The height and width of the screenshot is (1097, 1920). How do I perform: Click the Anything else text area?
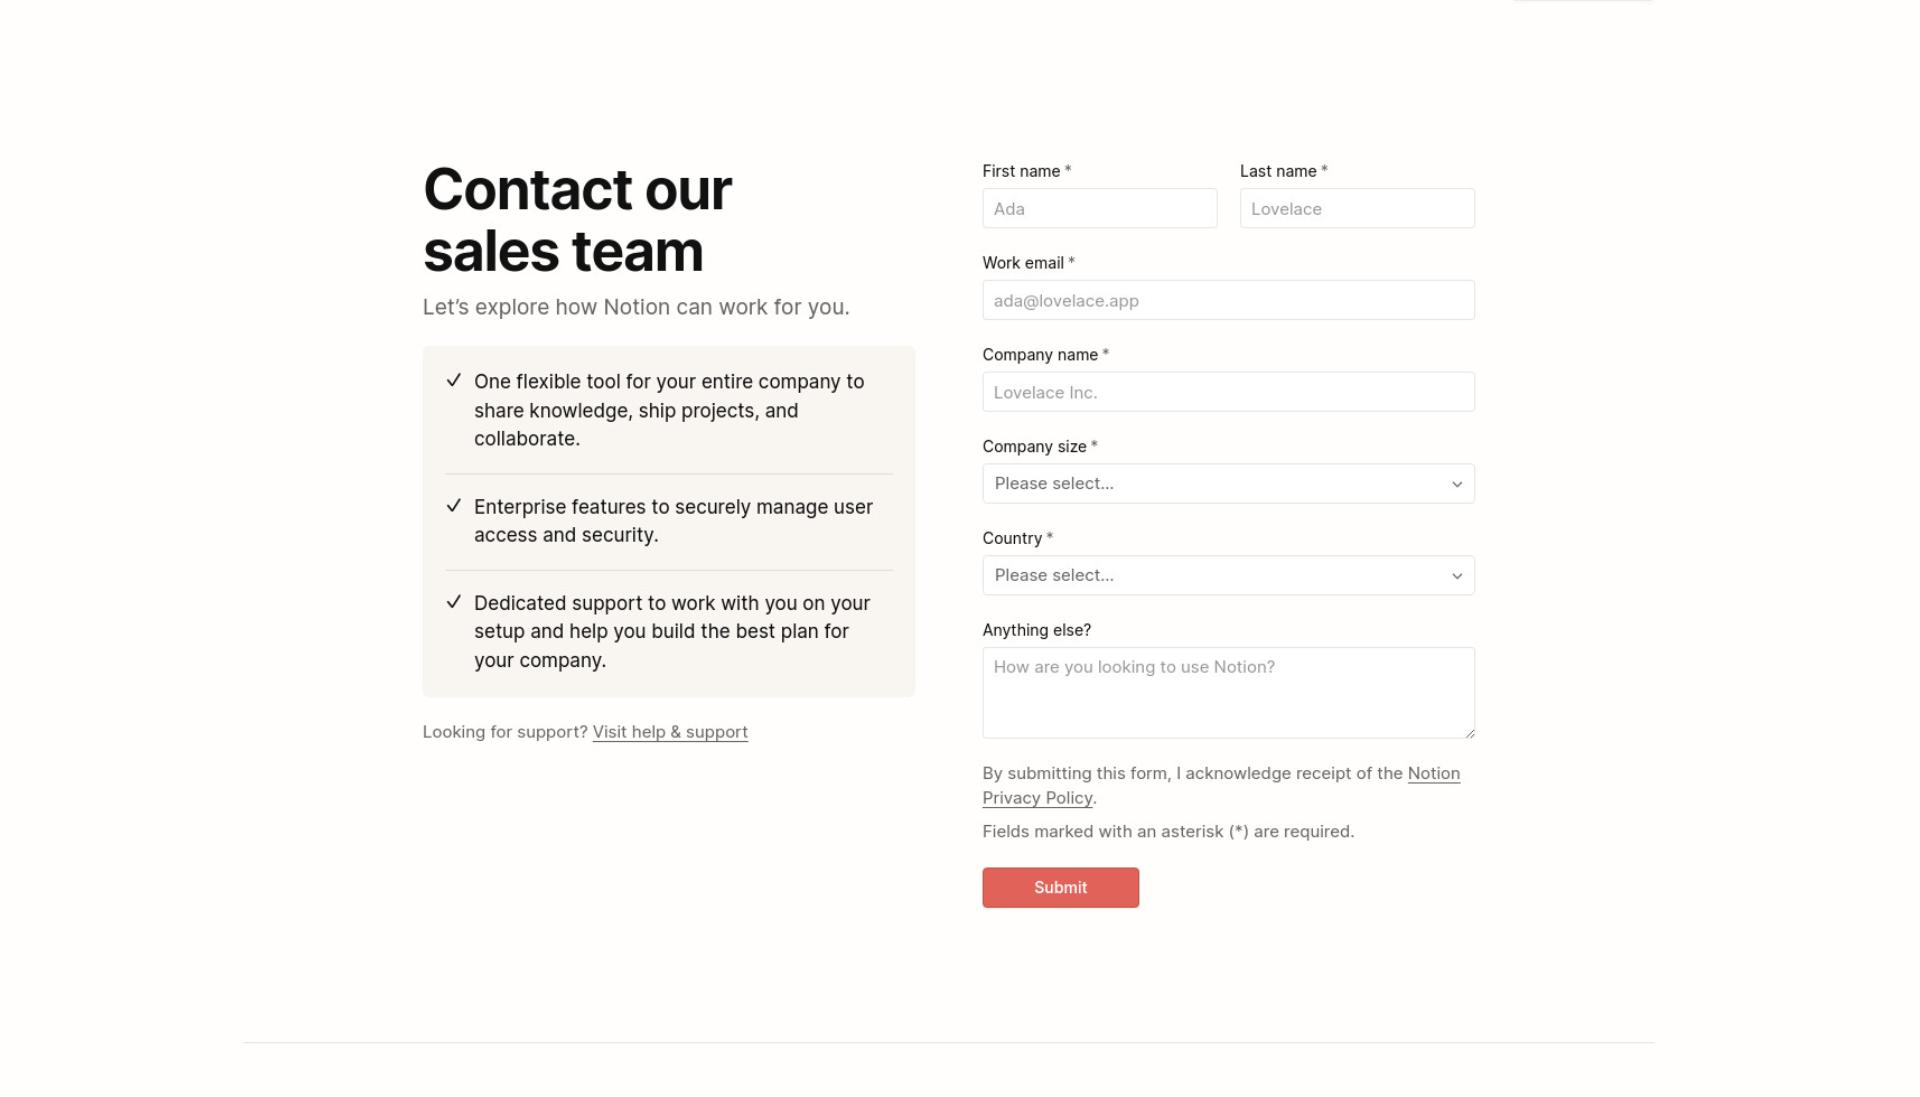click(1228, 693)
